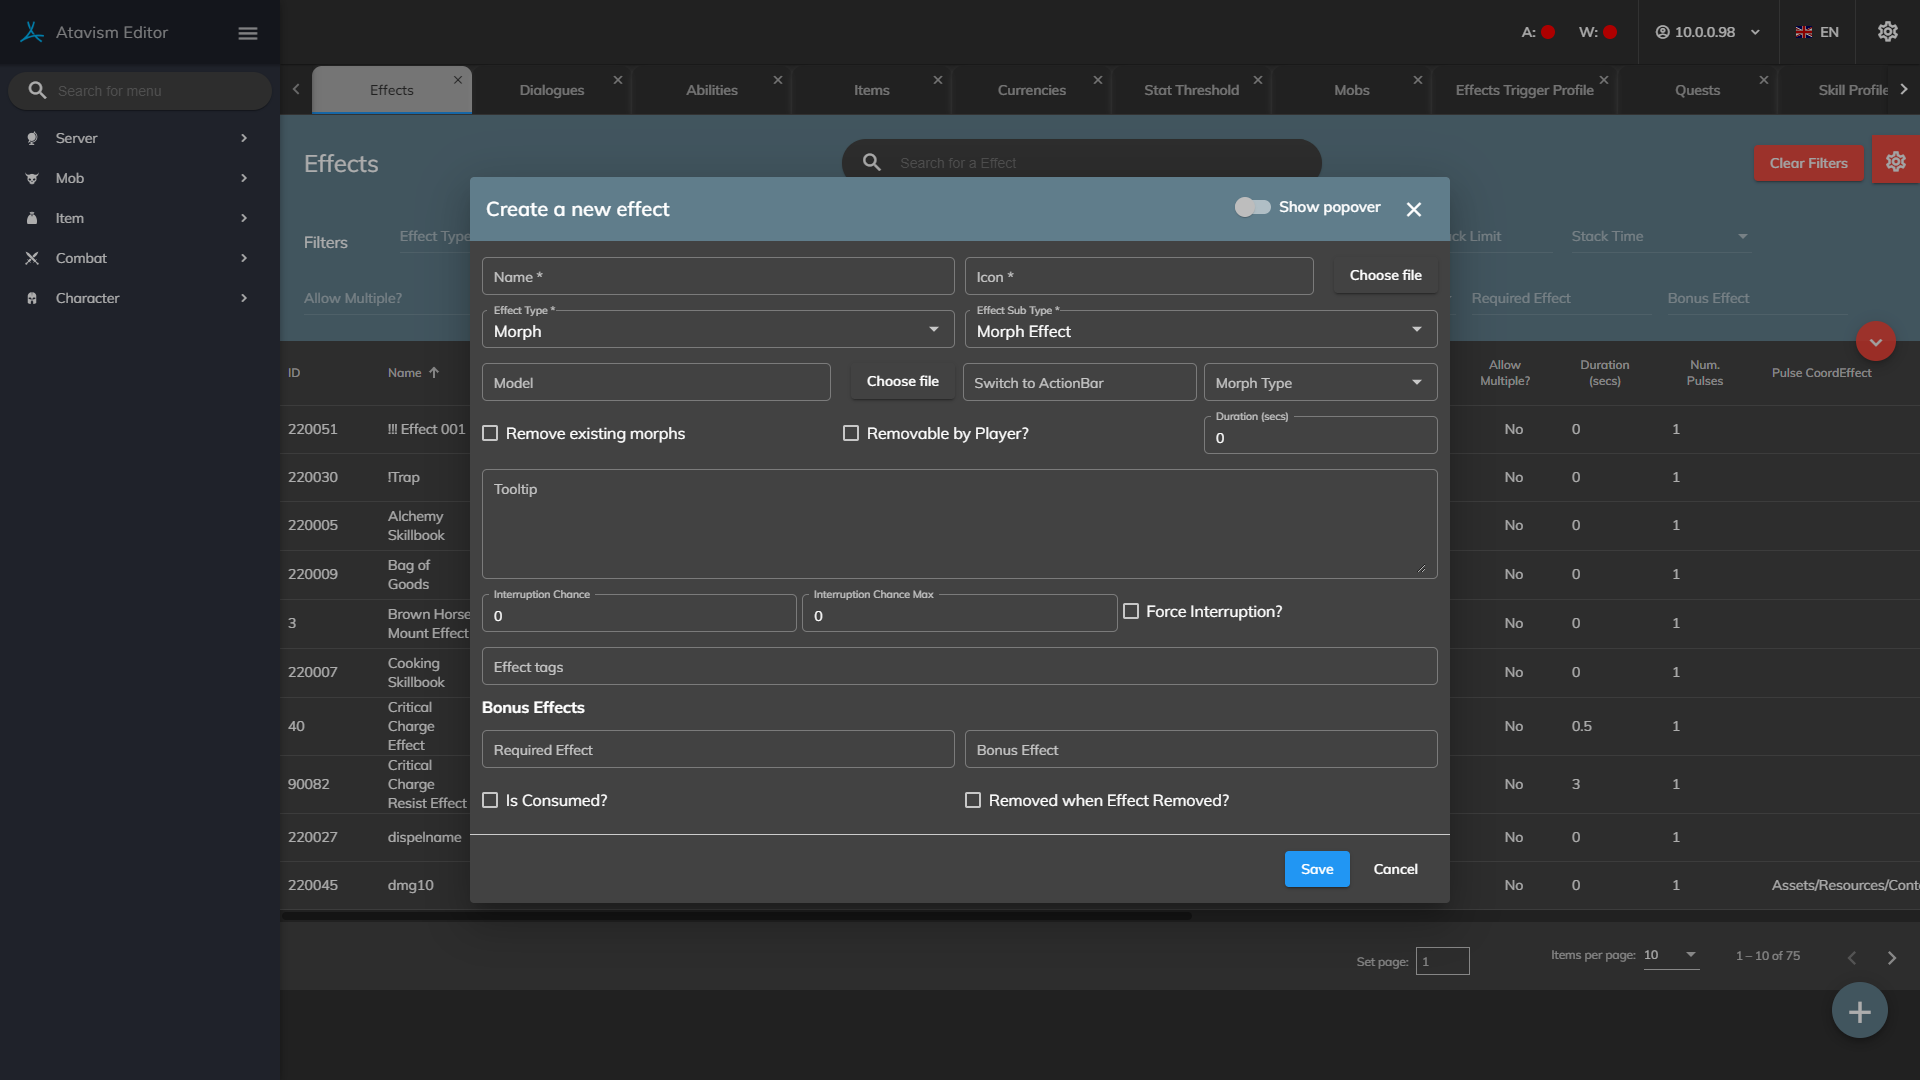This screenshot has width=1920, height=1080.
Task: Switch to the Abilities tab
Action: (x=711, y=90)
